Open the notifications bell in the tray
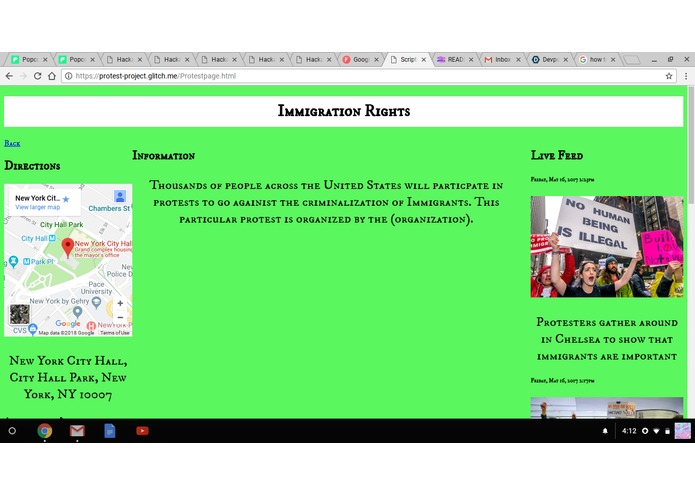Viewport: 695px width, 494px height. point(605,431)
